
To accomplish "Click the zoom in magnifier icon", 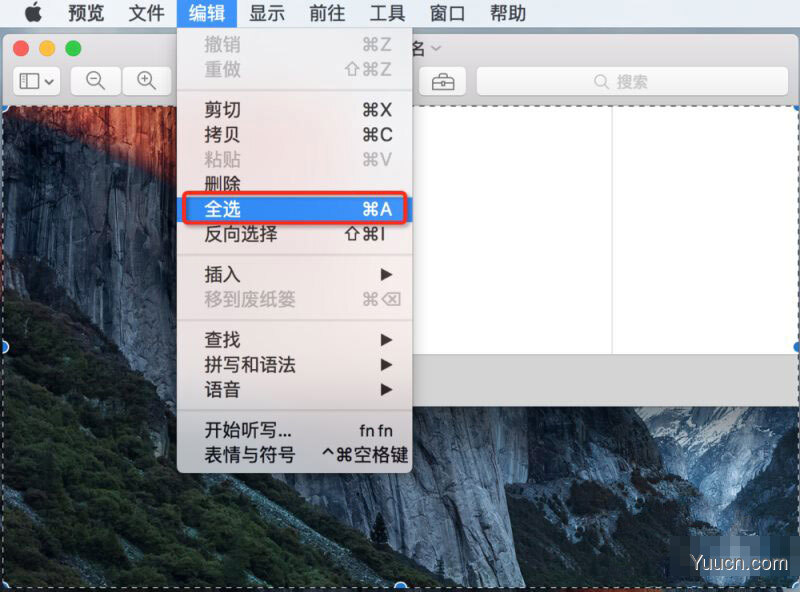I will pyautogui.click(x=146, y=81).
